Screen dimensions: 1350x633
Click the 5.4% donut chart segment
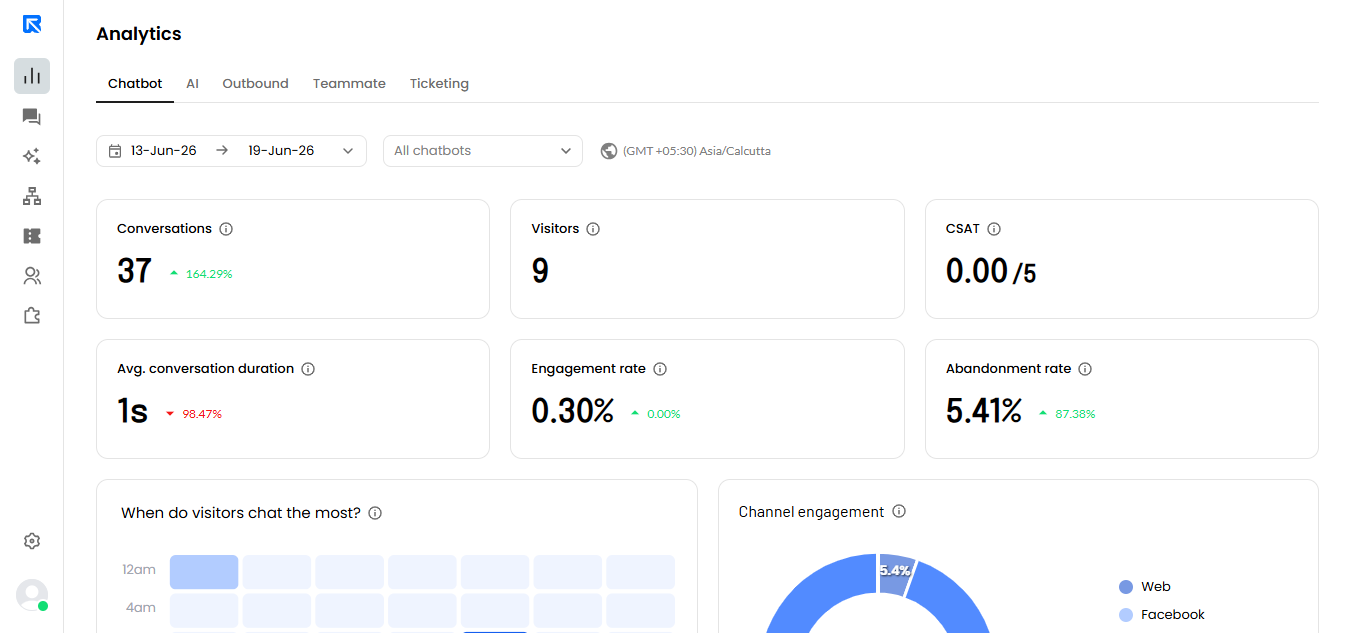[896, 574]
